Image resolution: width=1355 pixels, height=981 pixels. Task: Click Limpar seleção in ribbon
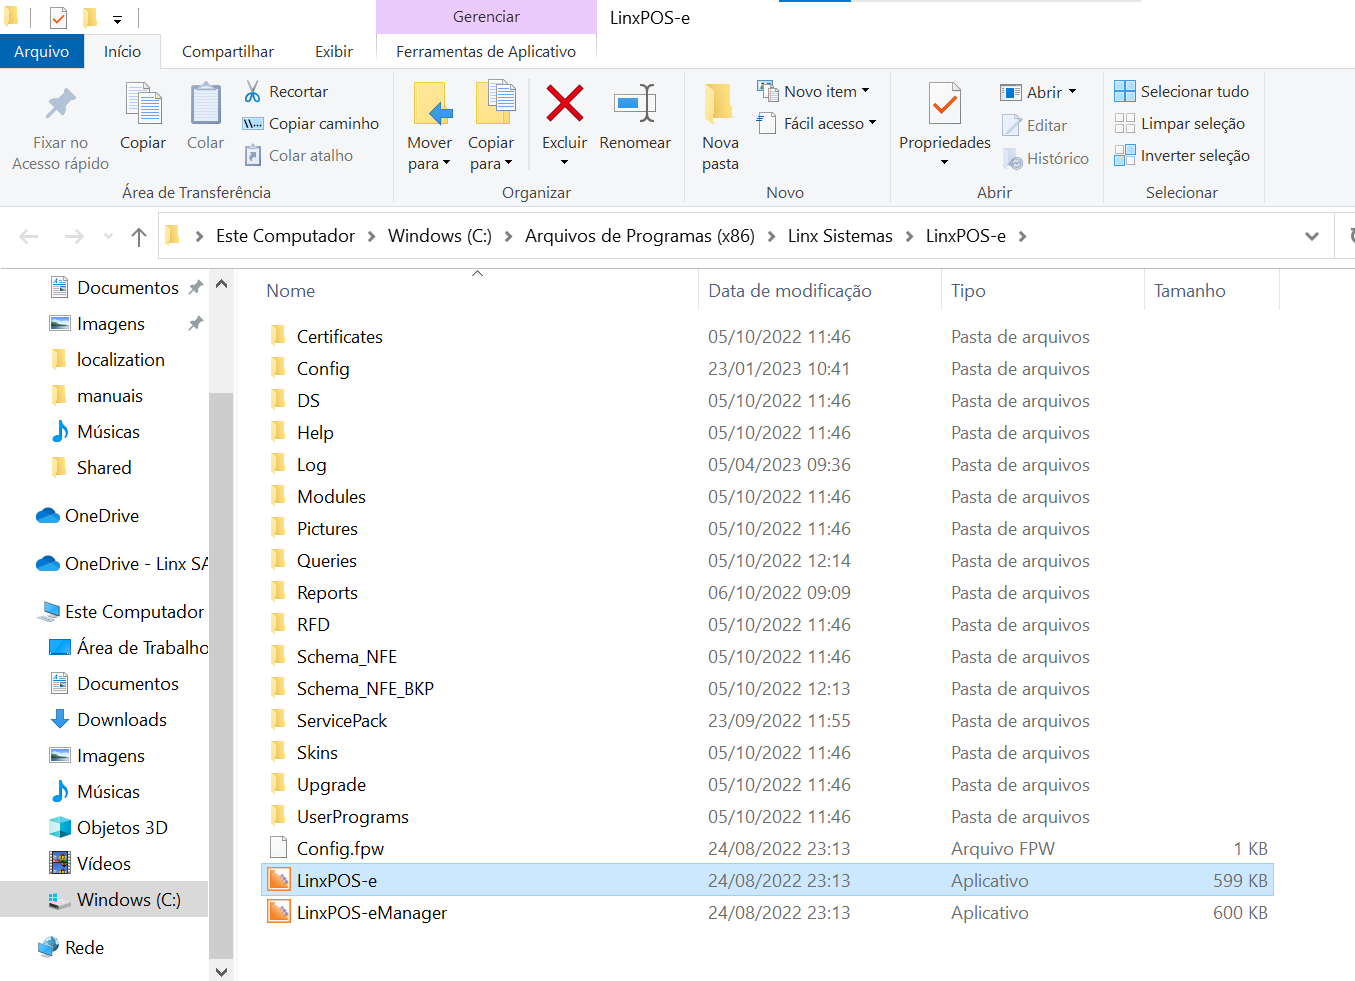pyautogui.click(x=1180, y=123)
